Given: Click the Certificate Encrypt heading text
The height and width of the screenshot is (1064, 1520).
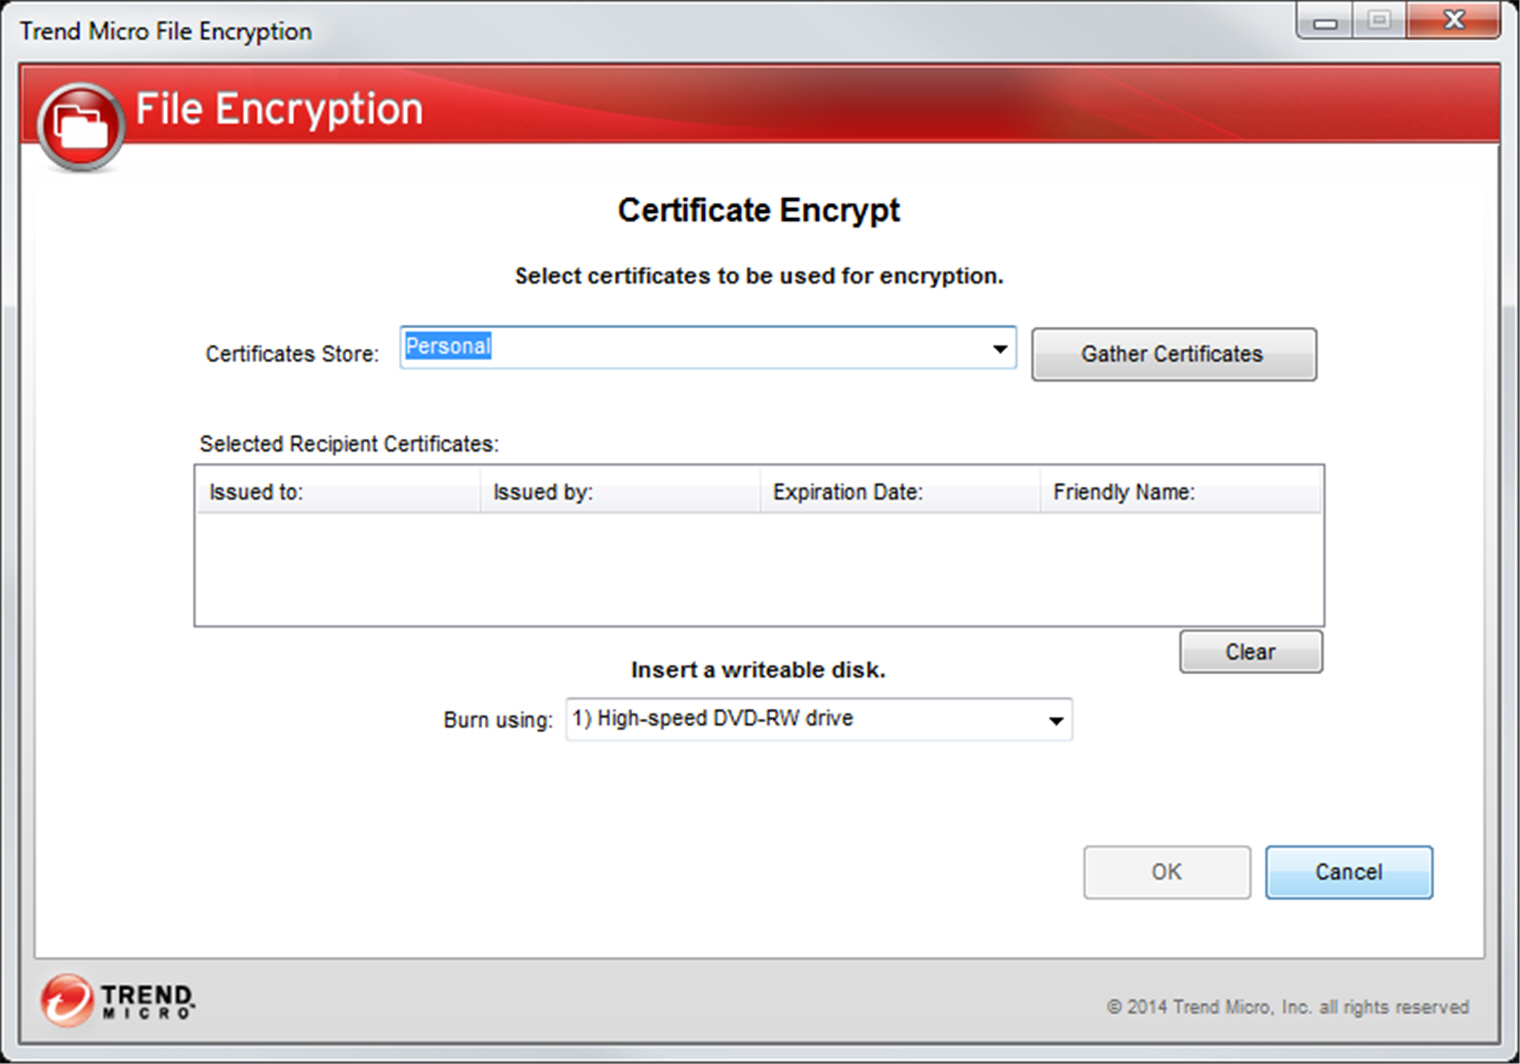Looking at the screenshot, I should pyautogui.click(x=758, y=210).
